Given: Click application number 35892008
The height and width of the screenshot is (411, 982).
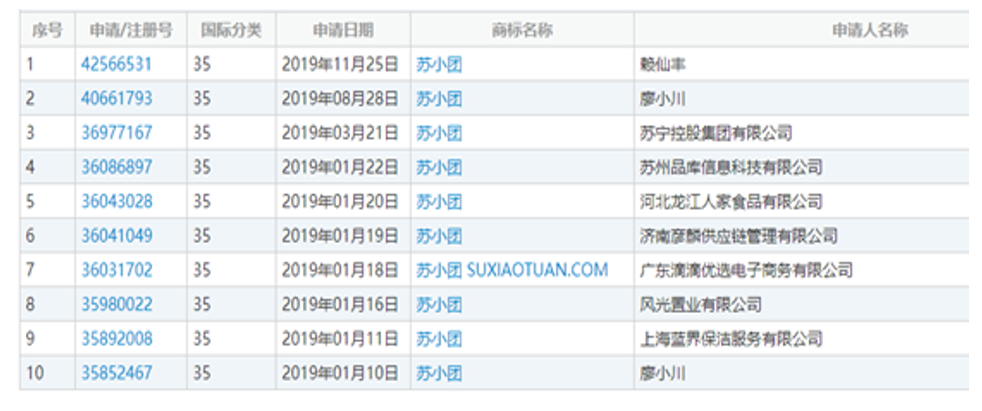Looking at the screenshot, I should point(116,339).
